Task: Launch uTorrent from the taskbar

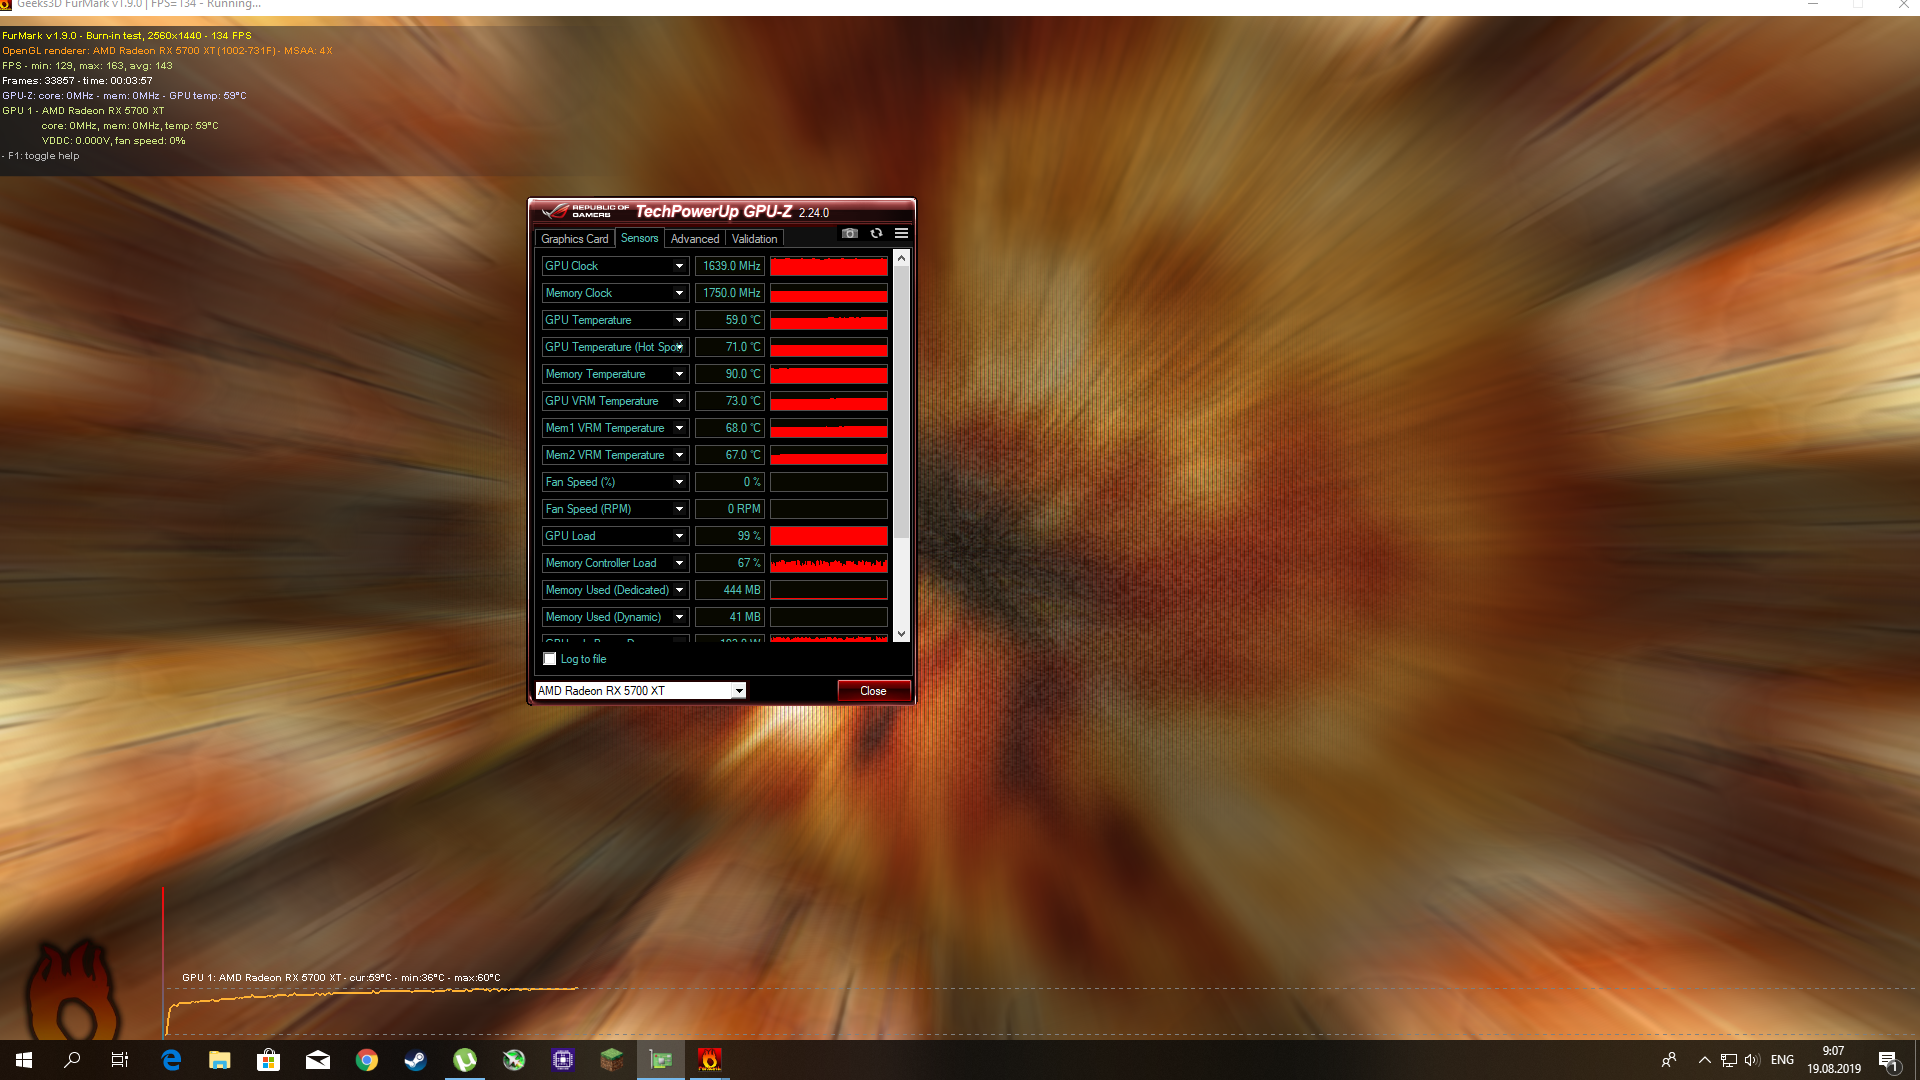Action: coord(465,1060)
